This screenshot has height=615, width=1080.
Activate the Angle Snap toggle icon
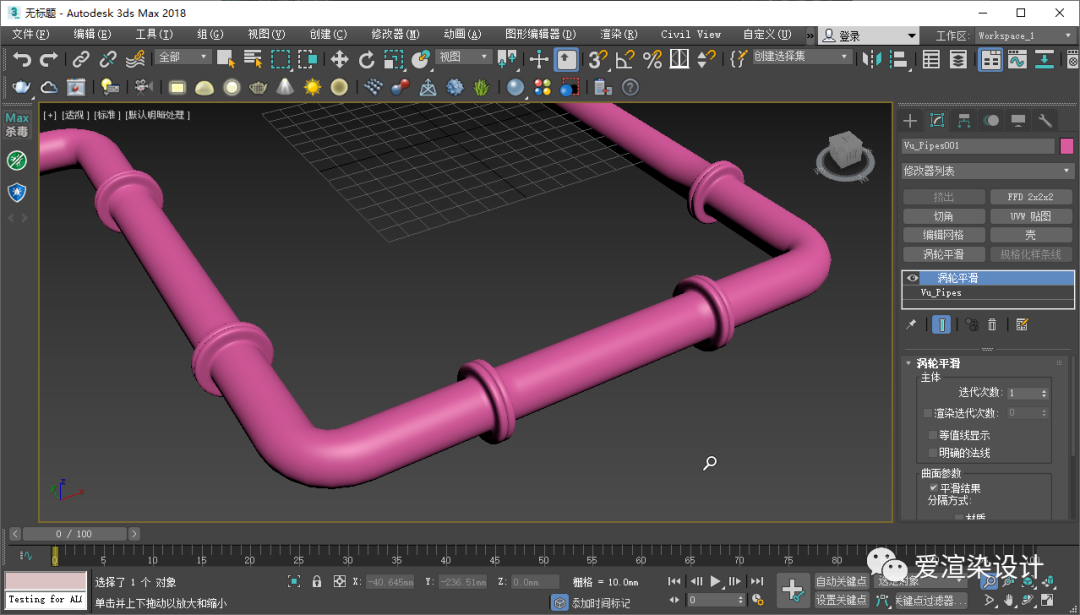625,60
